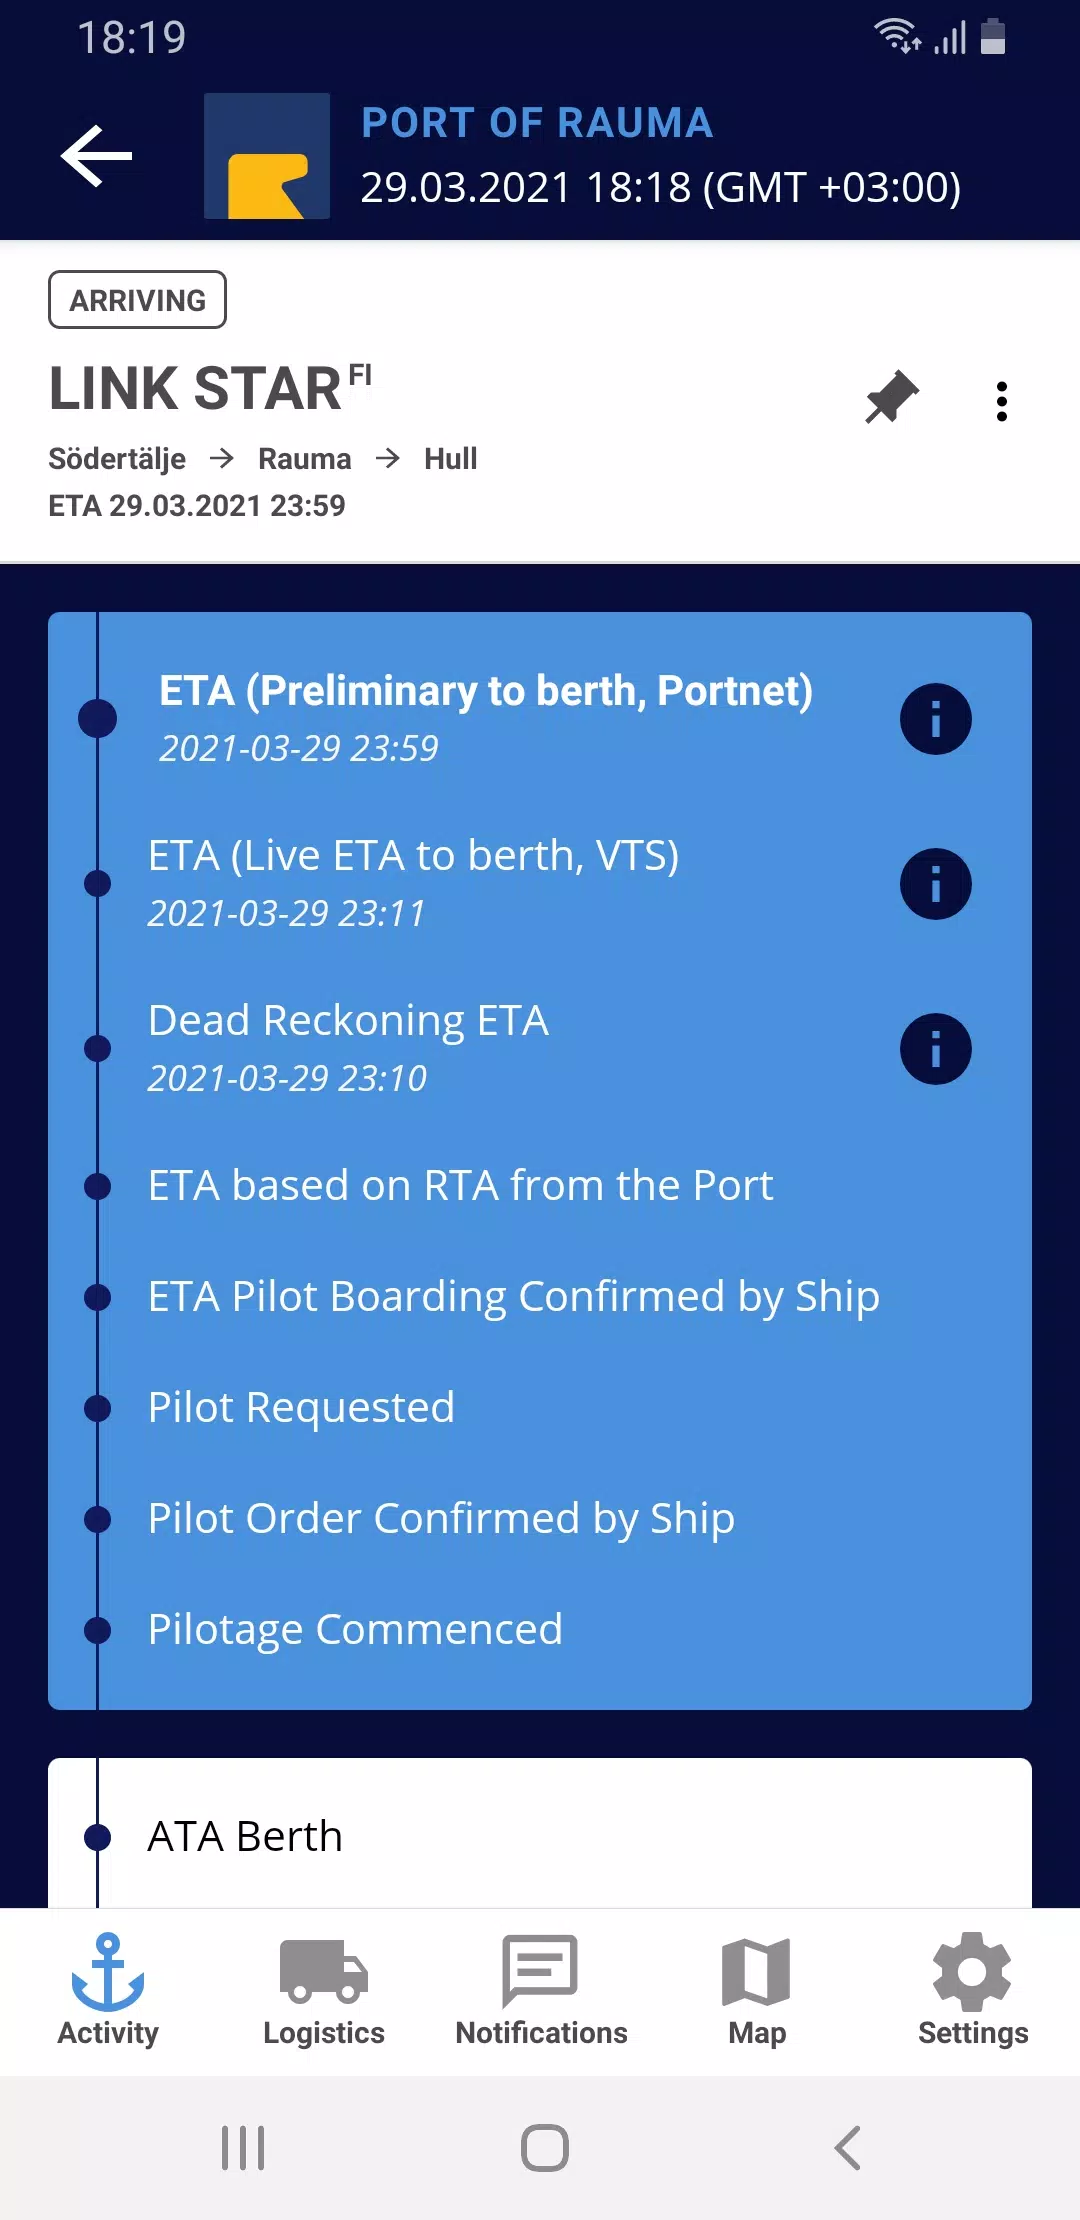This screenshot has height=2220, width=1080.
Task: Open the three-dot overflow menu
Action: 1001,402
